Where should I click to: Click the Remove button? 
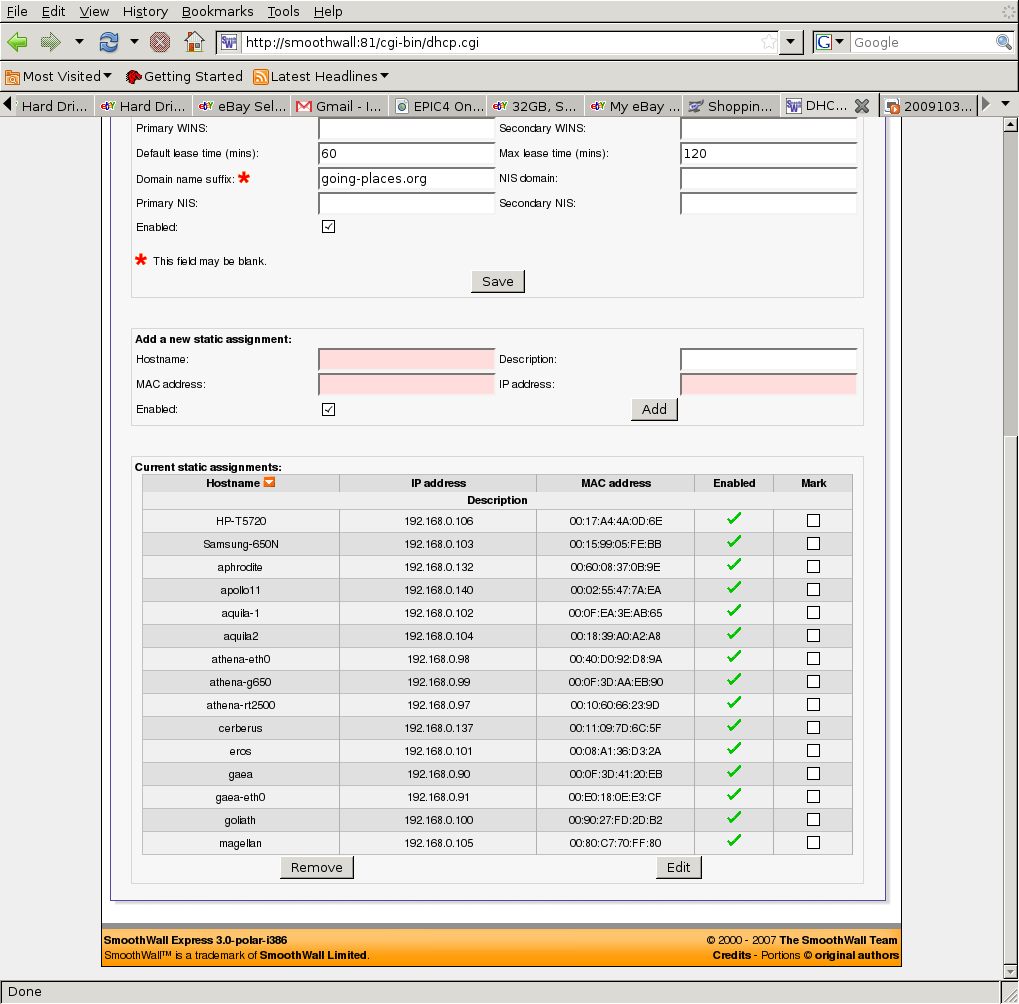[x=316, y=867]
